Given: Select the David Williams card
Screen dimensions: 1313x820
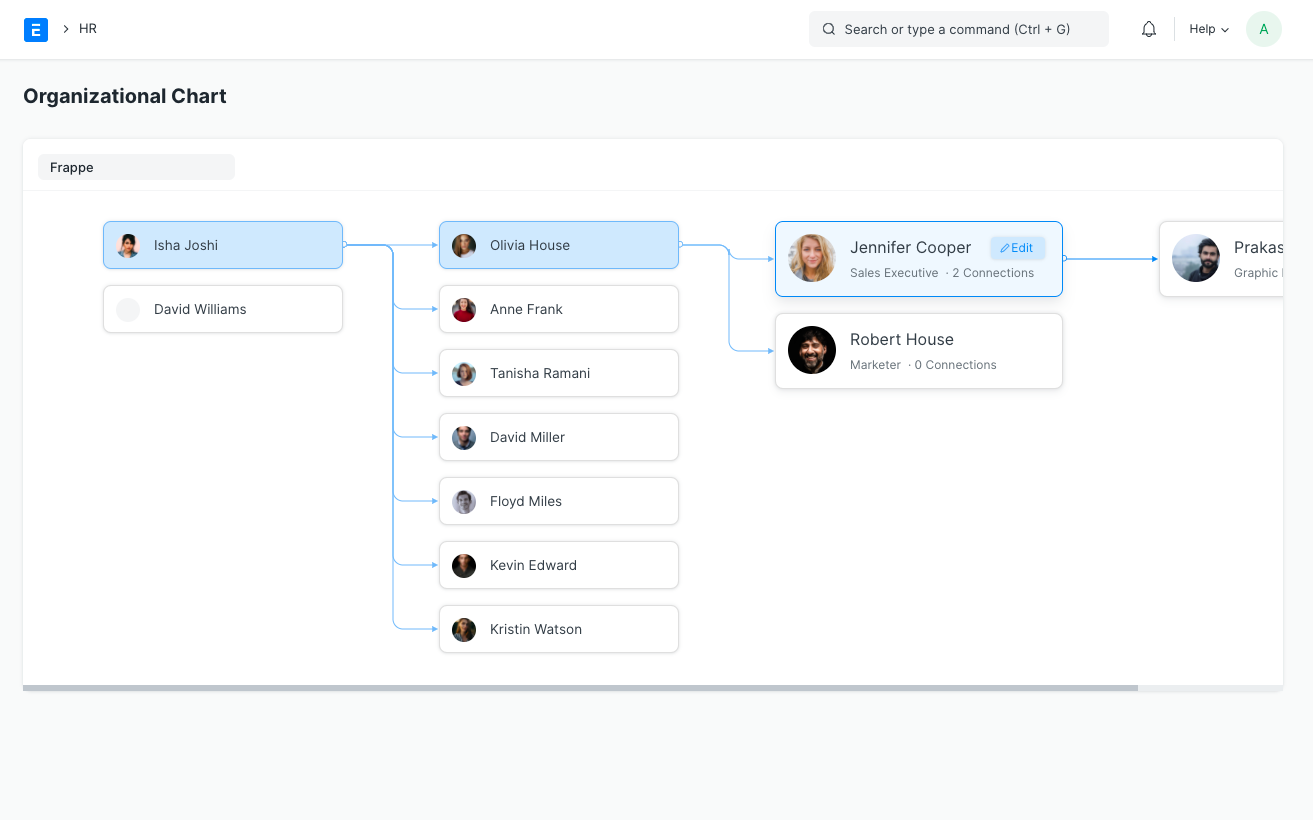Looking at the screenshot, I should tap(222, 309).
